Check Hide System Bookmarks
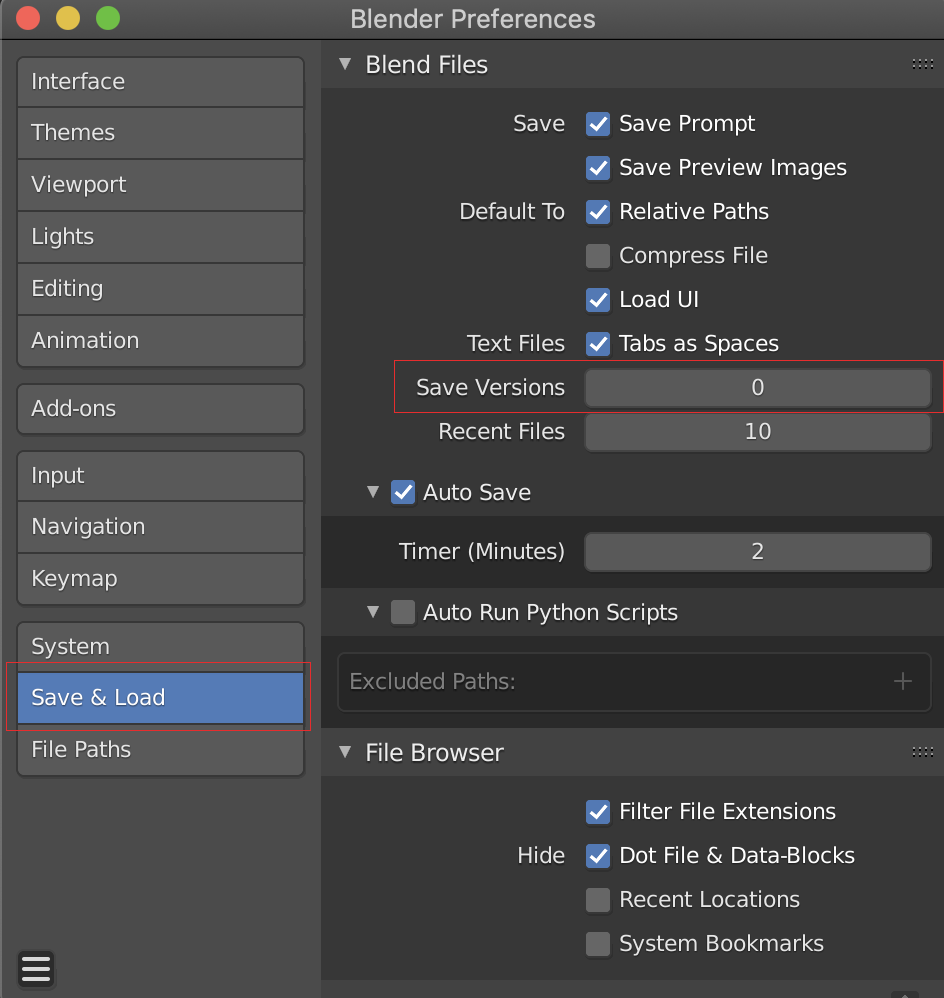 (x=598, y=944)
